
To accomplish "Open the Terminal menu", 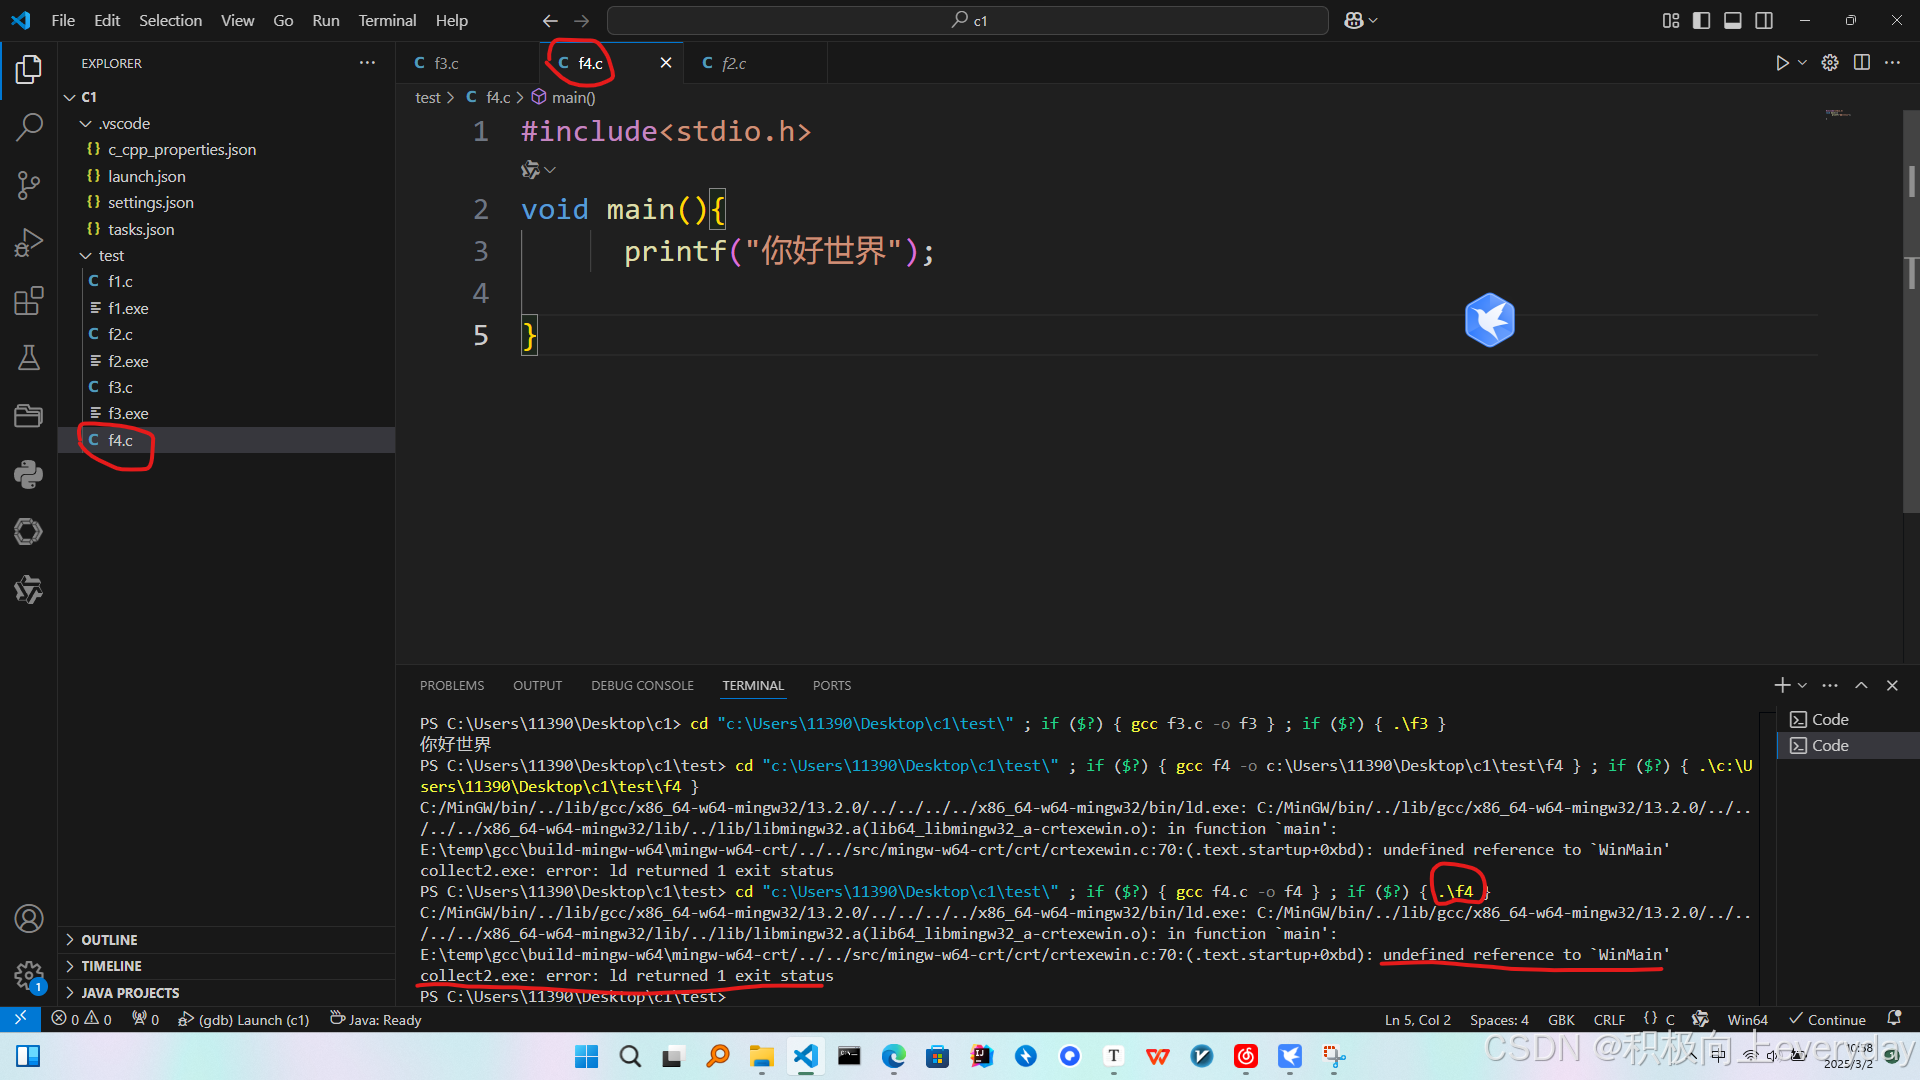I will click(387, 20).
